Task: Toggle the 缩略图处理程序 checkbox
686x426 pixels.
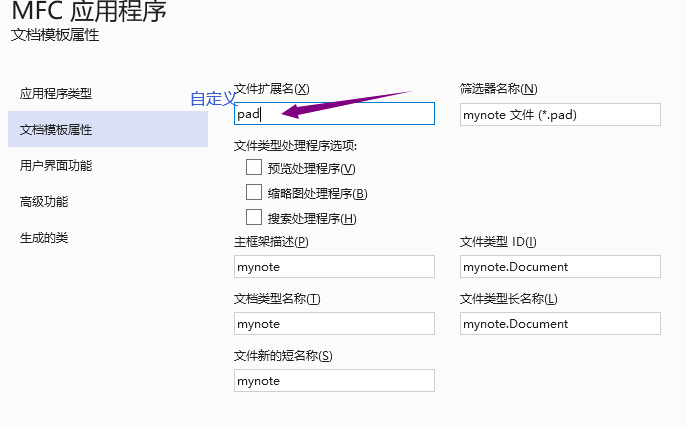Action: pos(254,193)
